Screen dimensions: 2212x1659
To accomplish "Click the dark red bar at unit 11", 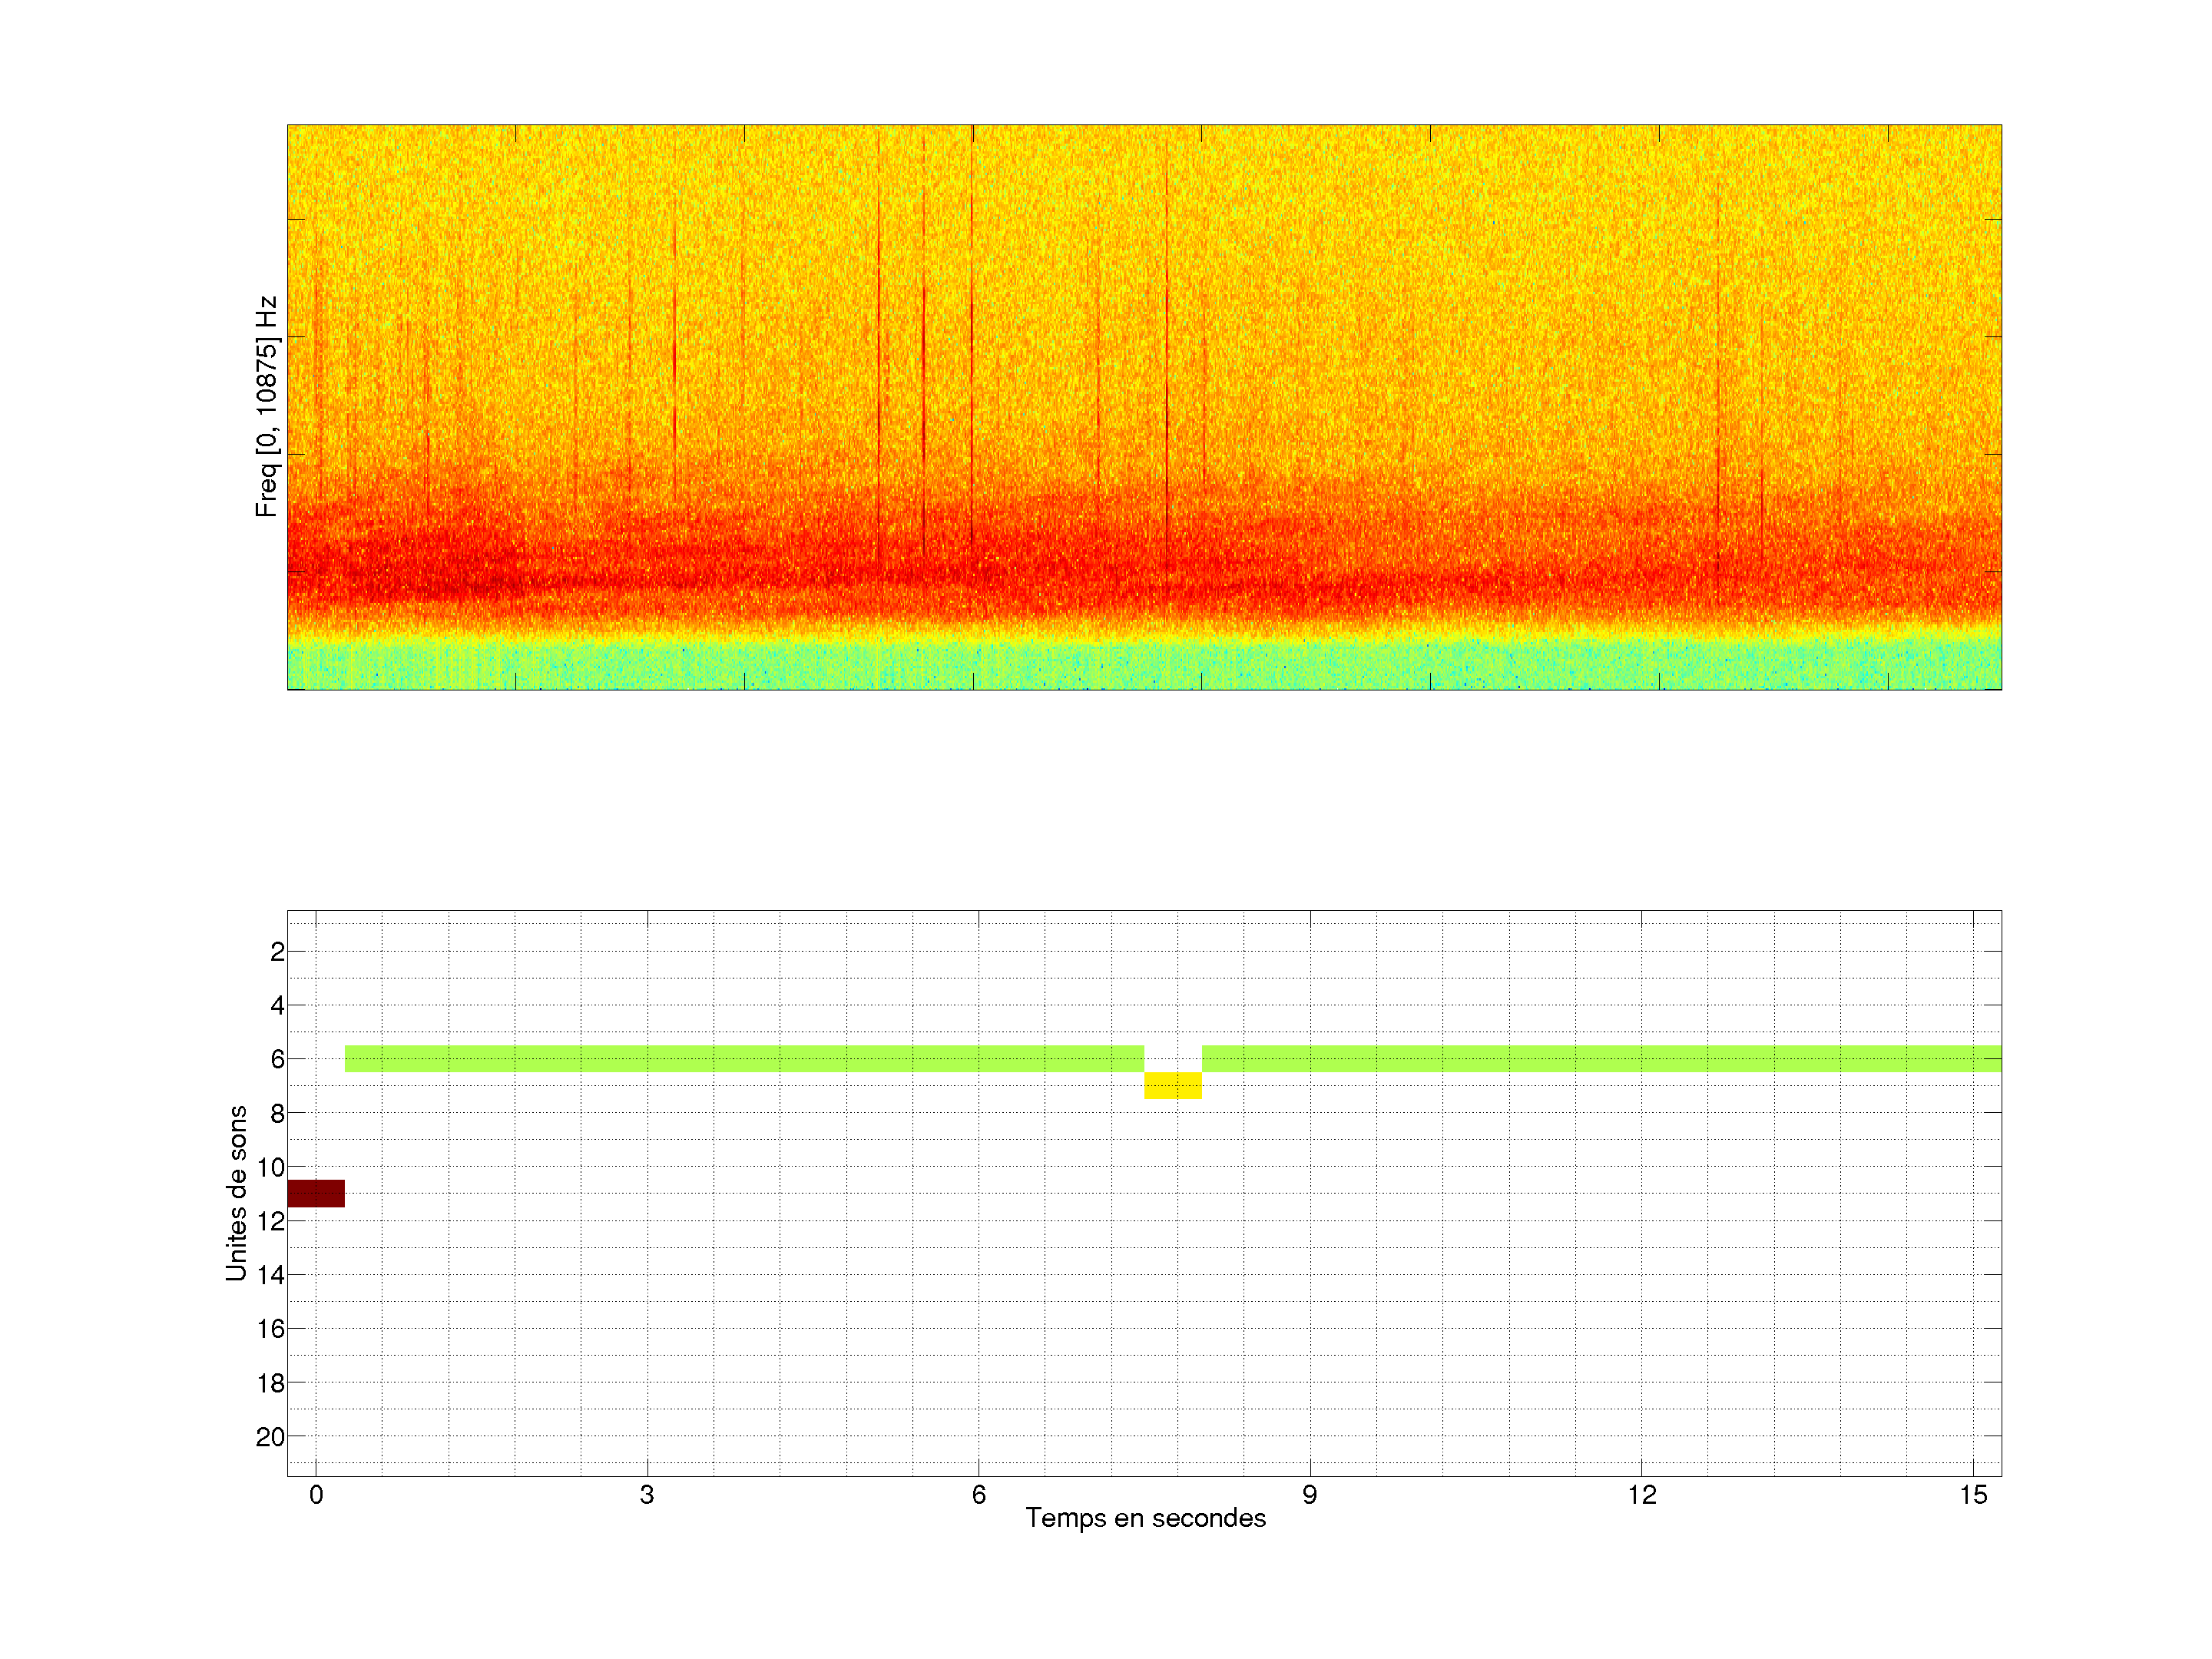I will click(x=316, y=1193).
